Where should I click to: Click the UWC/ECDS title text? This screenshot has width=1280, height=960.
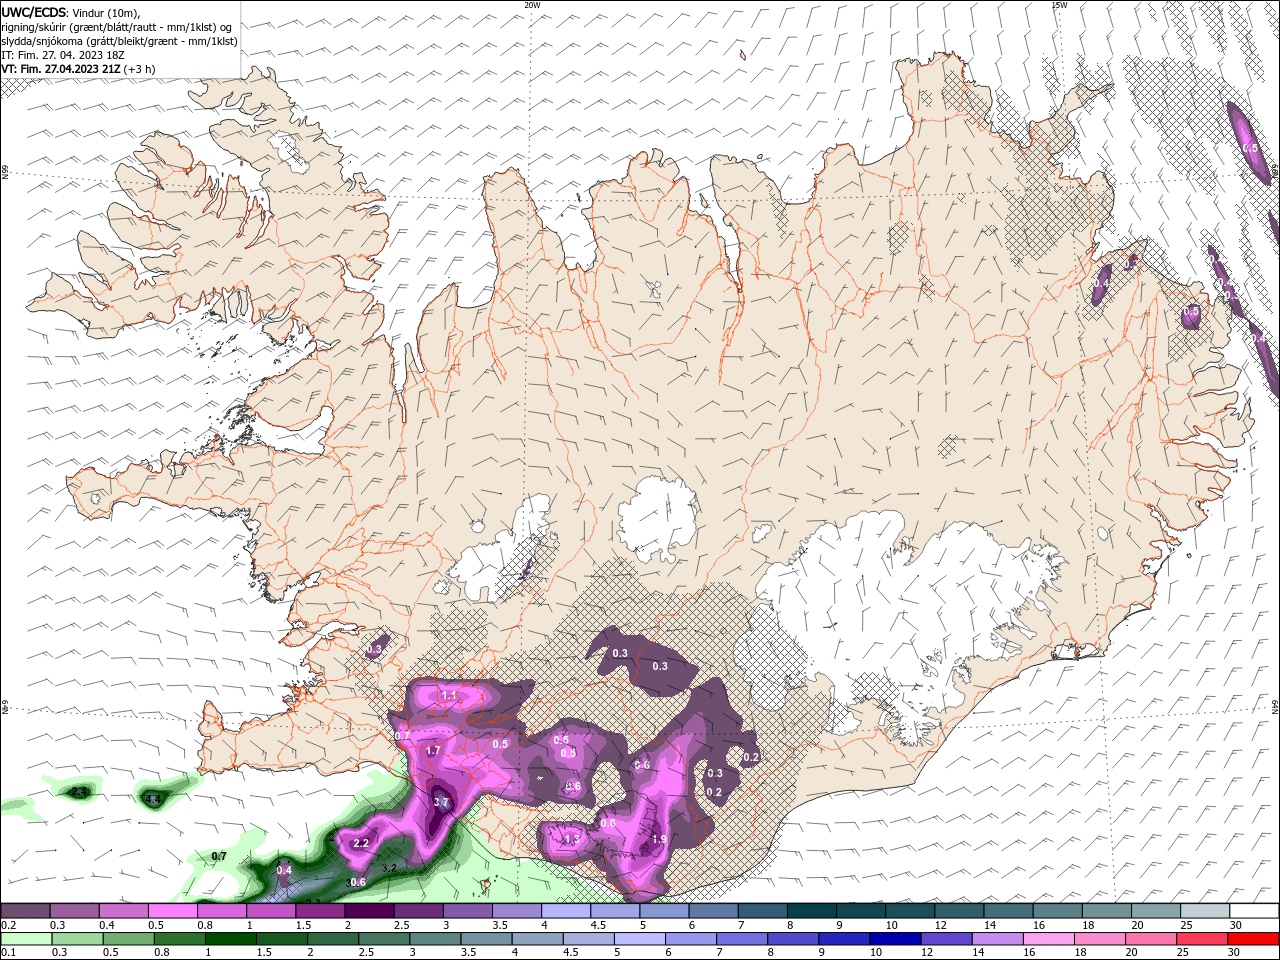[36, 12]
